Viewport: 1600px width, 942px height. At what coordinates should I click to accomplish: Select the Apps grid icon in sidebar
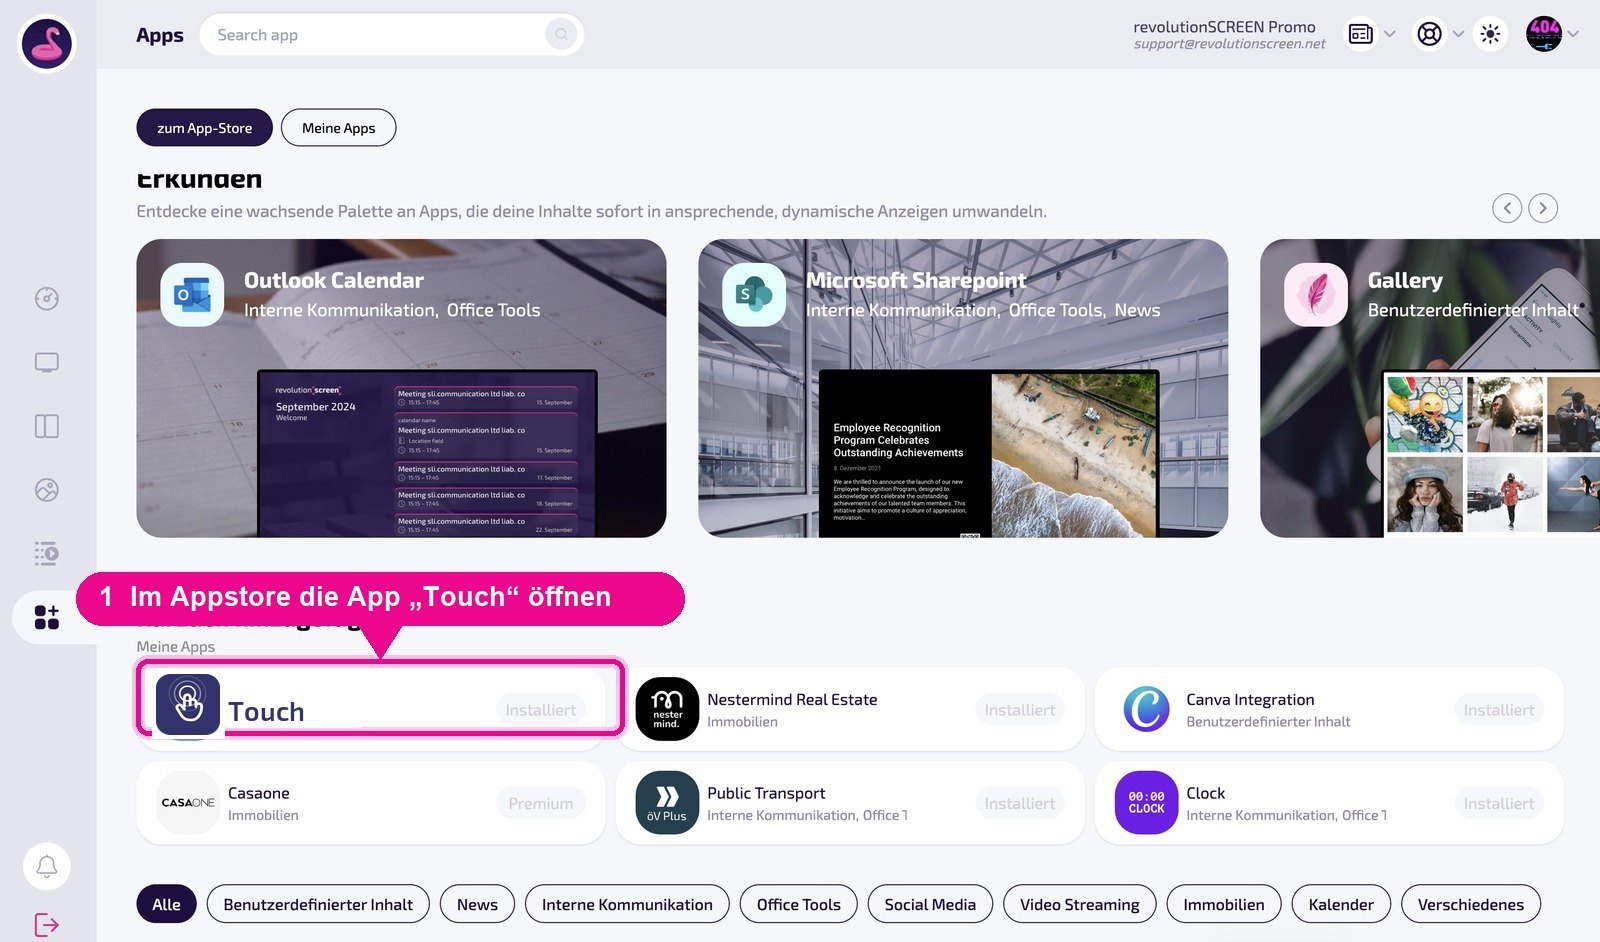click(x=47, y=617)
